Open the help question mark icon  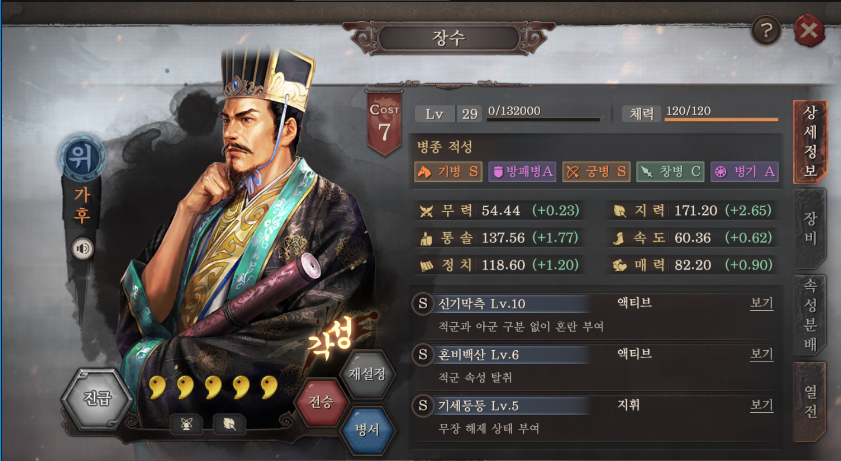pos(765,31)
